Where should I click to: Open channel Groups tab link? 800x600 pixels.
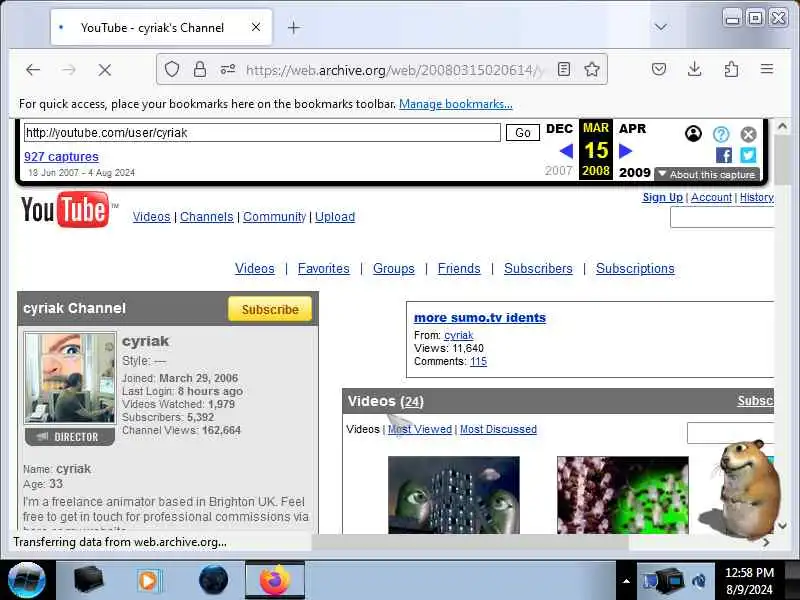(393, 268)
